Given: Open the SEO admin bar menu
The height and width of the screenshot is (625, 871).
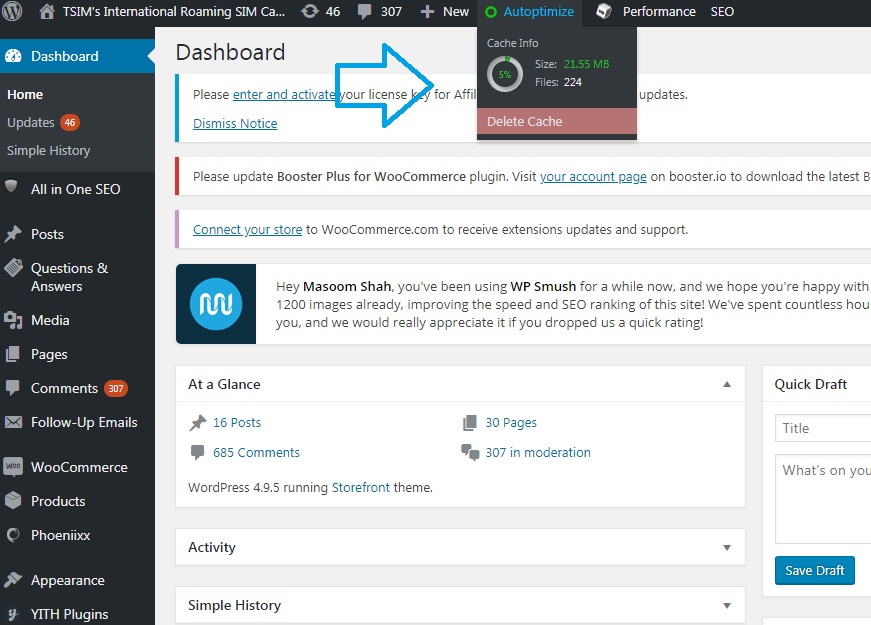Looking at the screenshot, I should (722, 12).
